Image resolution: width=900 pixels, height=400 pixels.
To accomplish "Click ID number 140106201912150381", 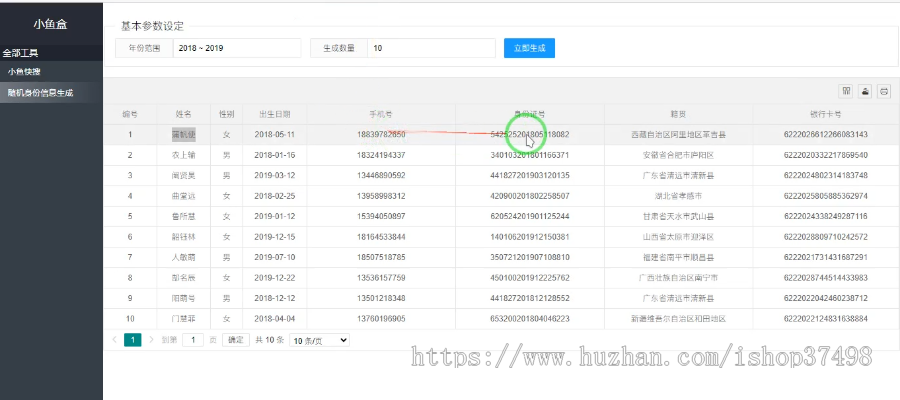I will tap(530, 237).
